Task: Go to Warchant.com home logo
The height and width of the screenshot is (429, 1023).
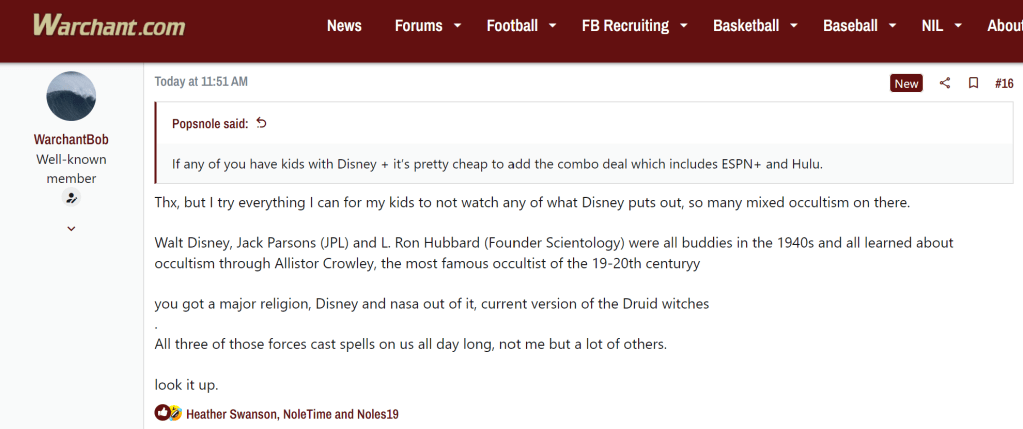Action: point(108,26)
